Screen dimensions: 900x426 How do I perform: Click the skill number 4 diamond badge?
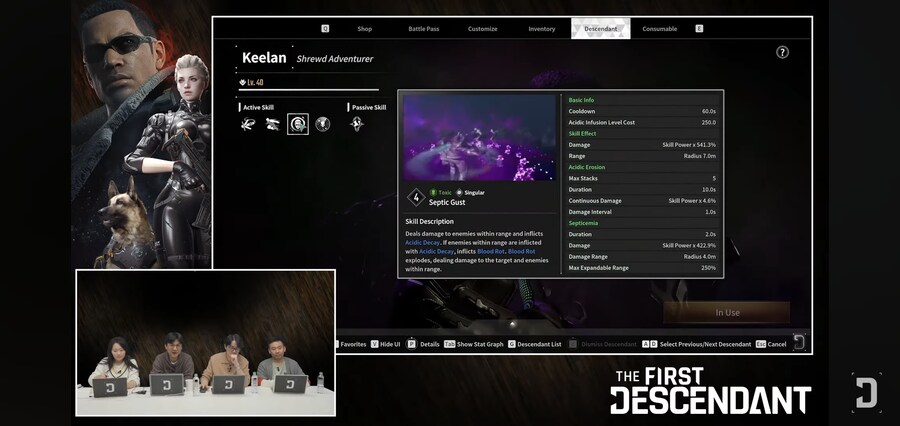click(x=415, y=196)
